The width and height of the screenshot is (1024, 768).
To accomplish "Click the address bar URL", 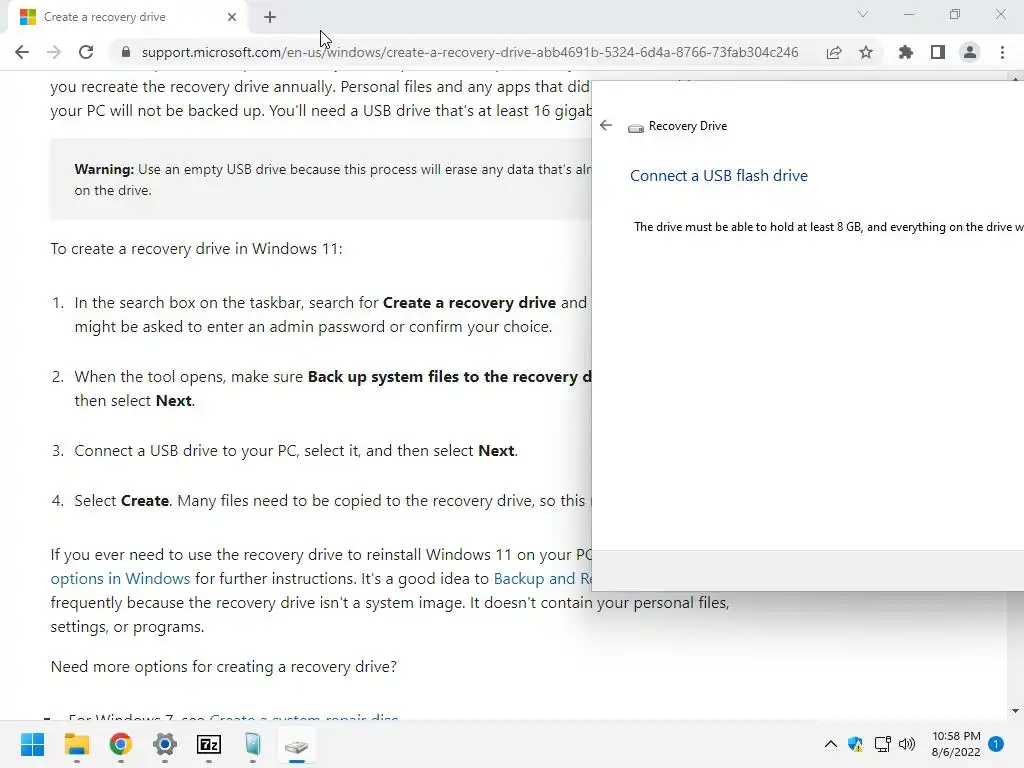I will (470, 52).
